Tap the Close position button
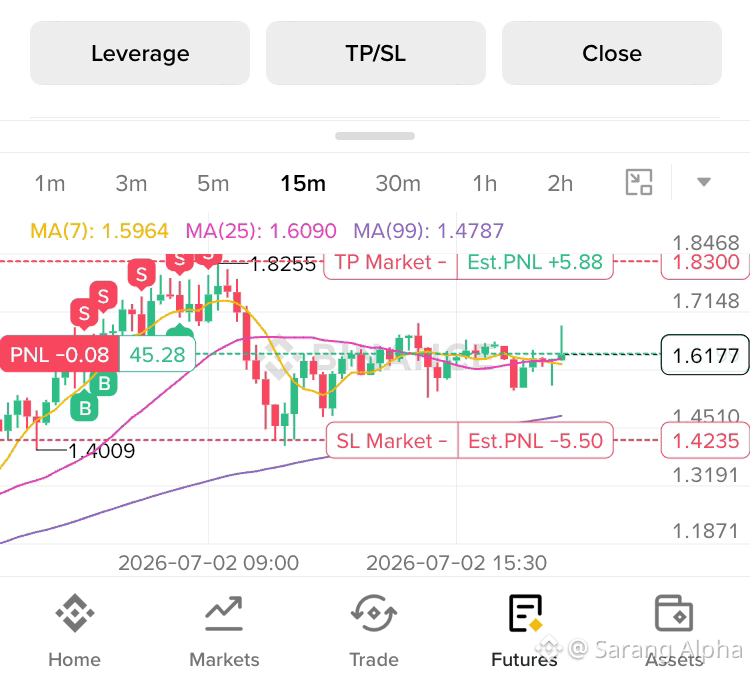 [x=612, y=53]
